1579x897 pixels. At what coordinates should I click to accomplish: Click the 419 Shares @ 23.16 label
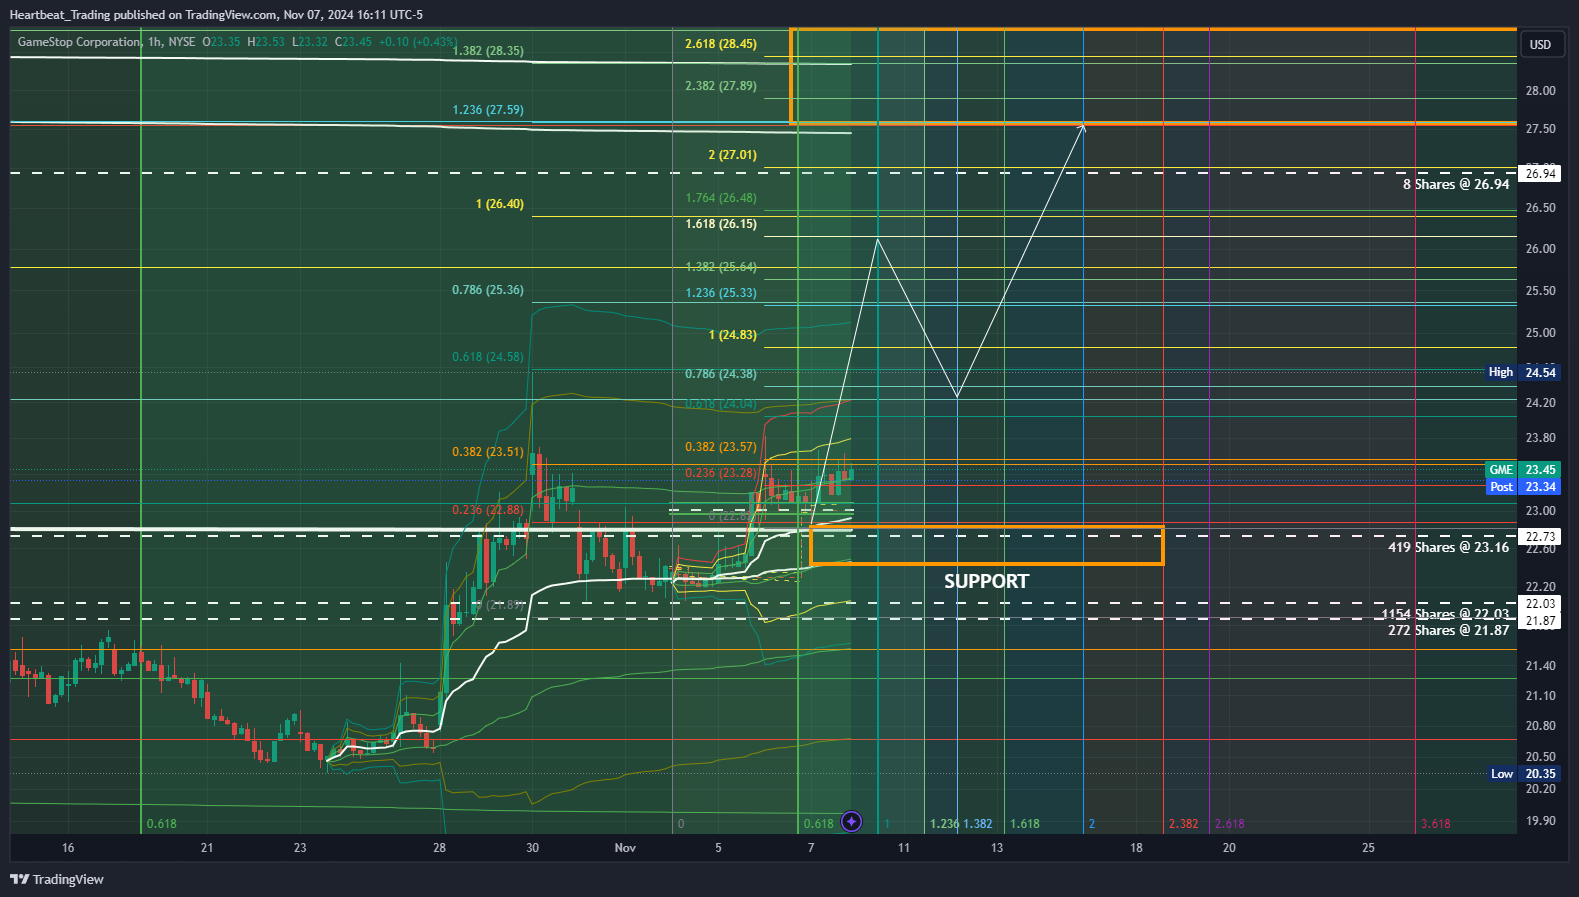point(1449,547)
